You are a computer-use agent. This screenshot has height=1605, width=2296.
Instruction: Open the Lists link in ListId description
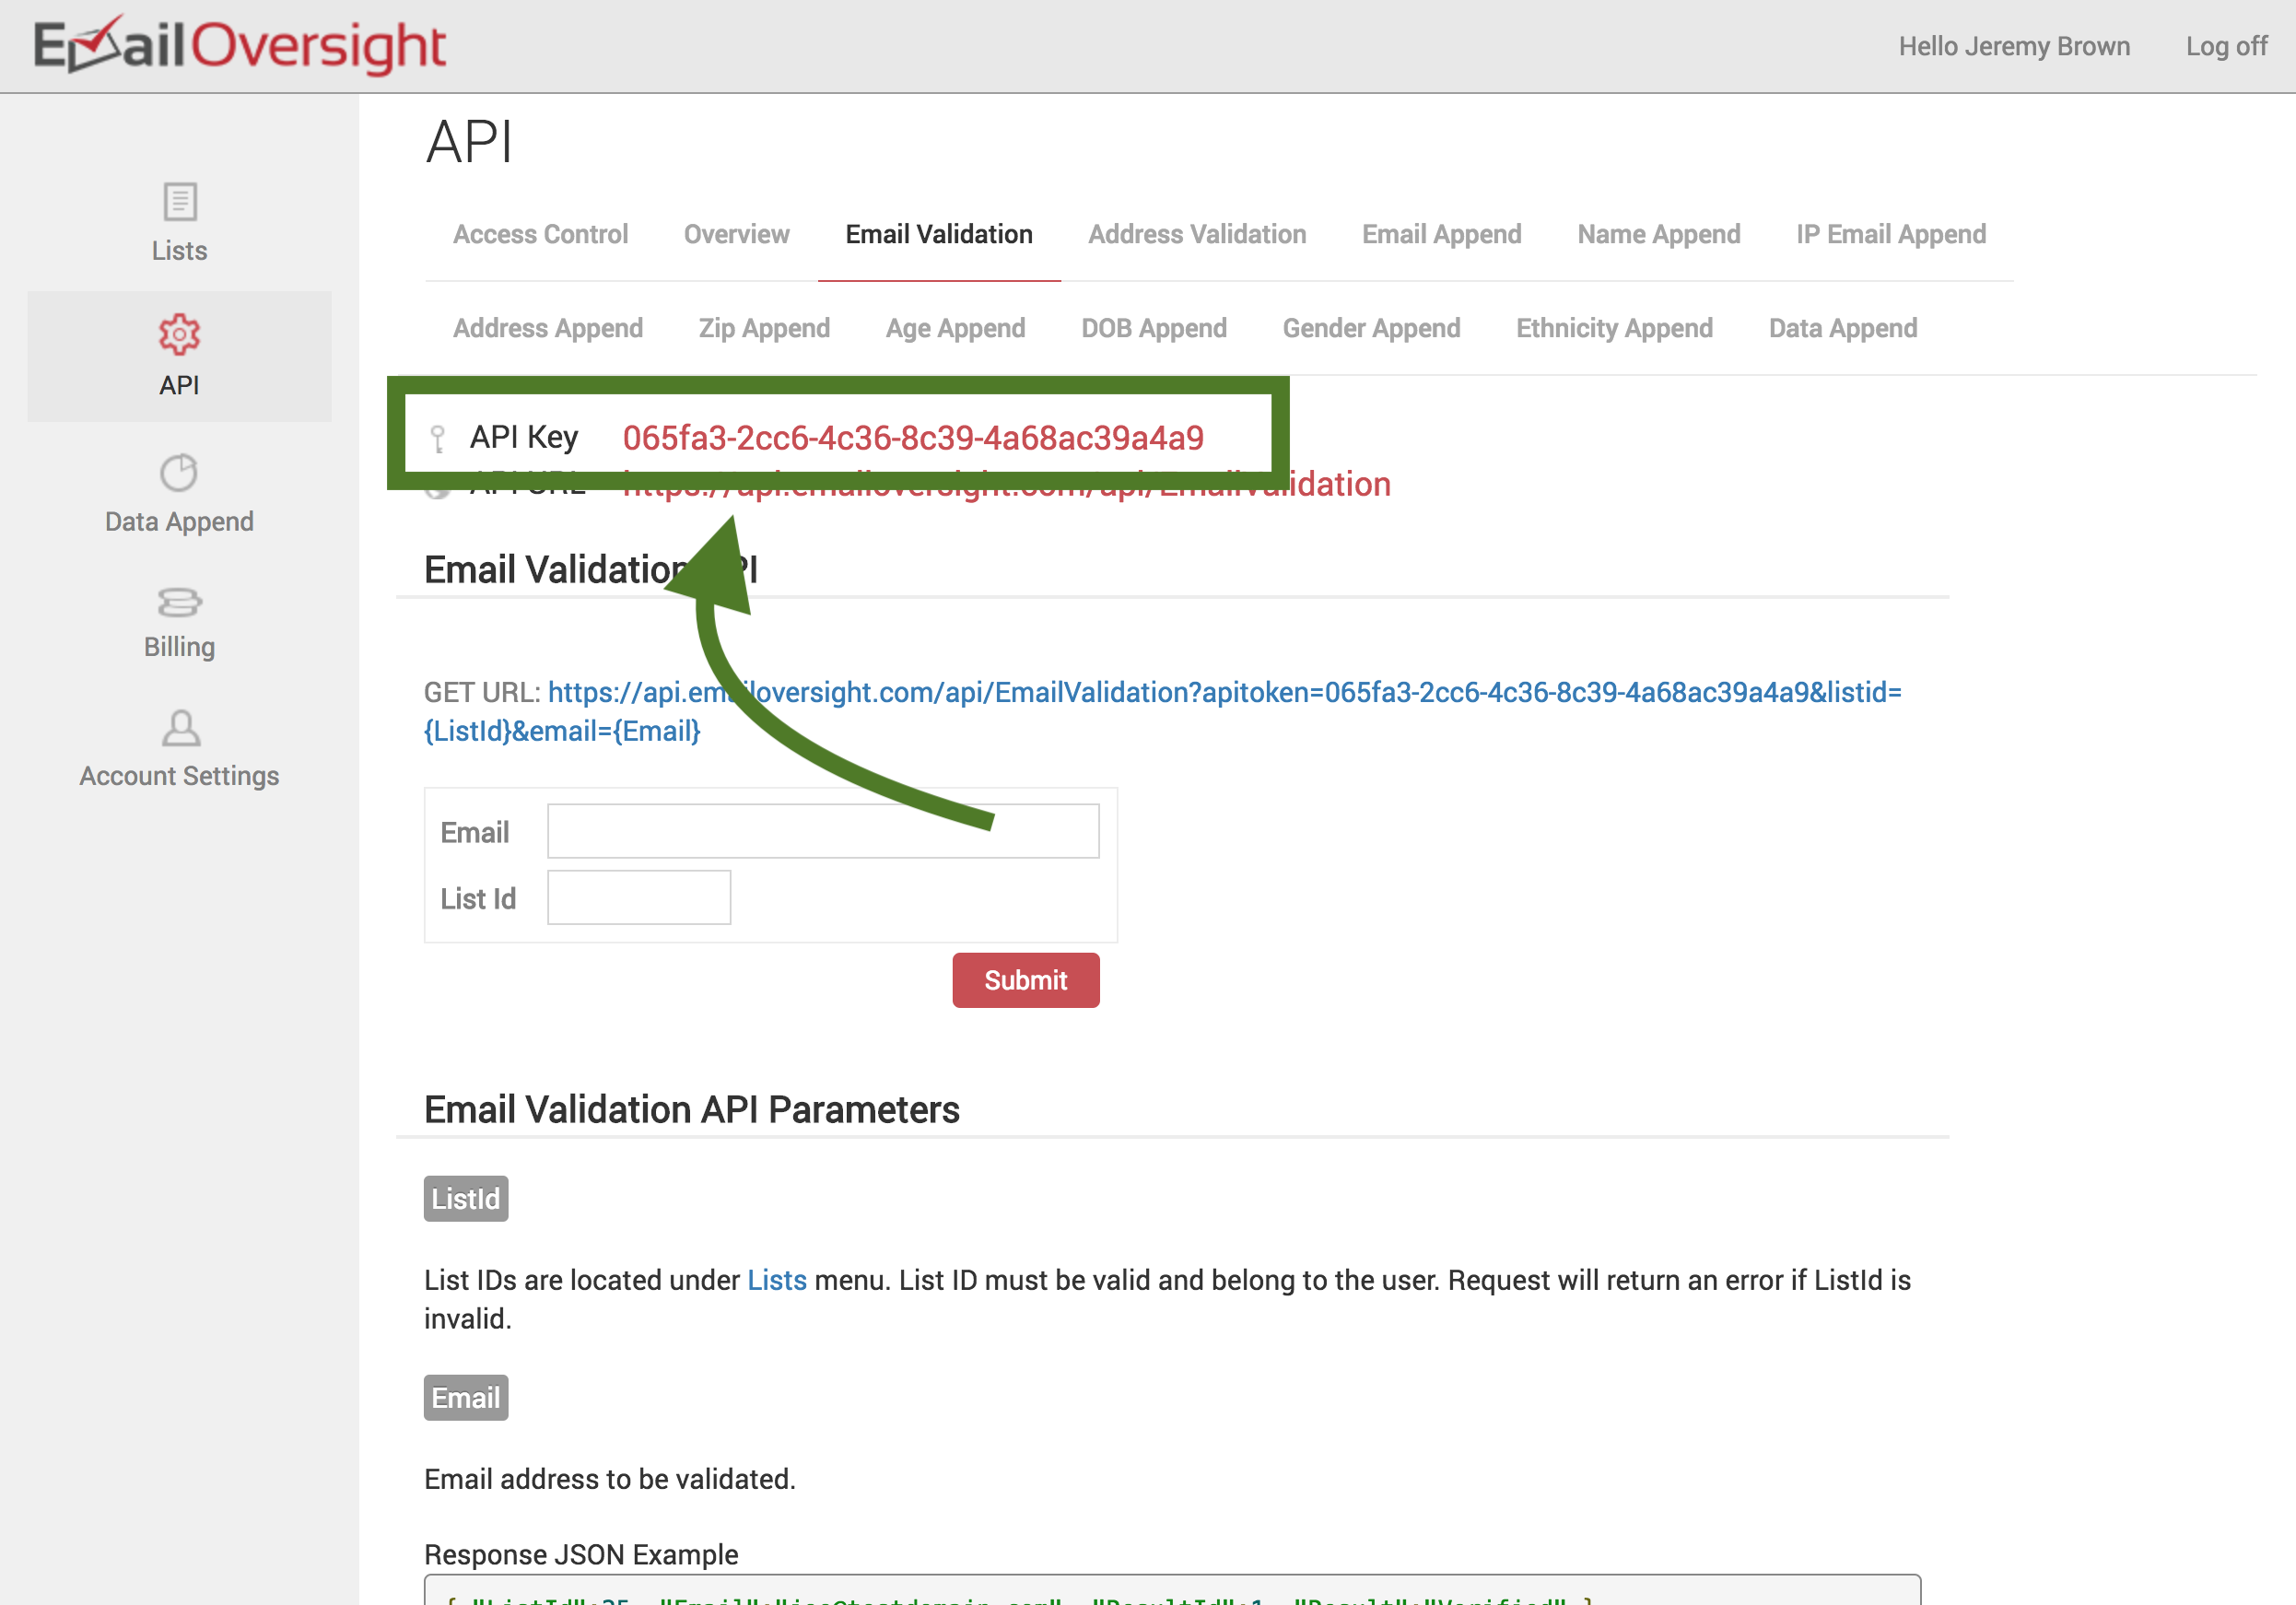click(776, 1280)
